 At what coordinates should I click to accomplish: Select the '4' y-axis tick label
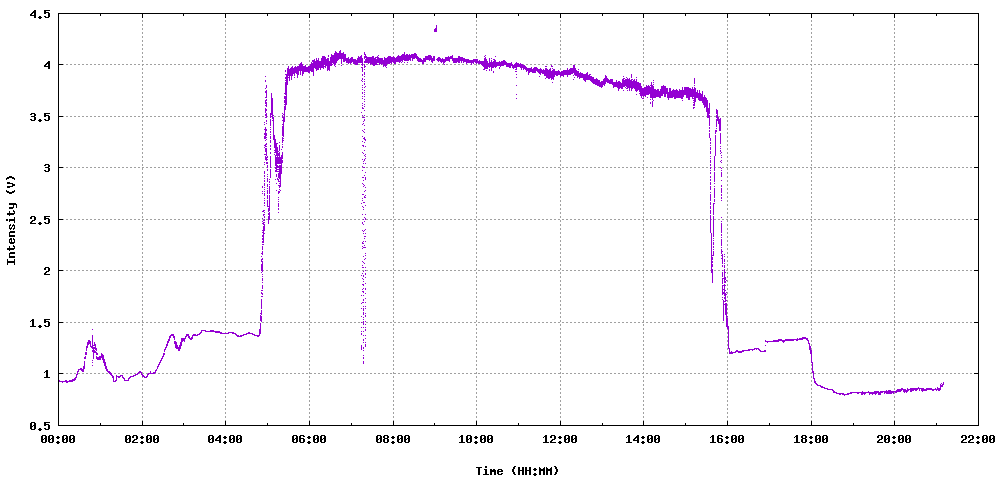coord(46,65)
